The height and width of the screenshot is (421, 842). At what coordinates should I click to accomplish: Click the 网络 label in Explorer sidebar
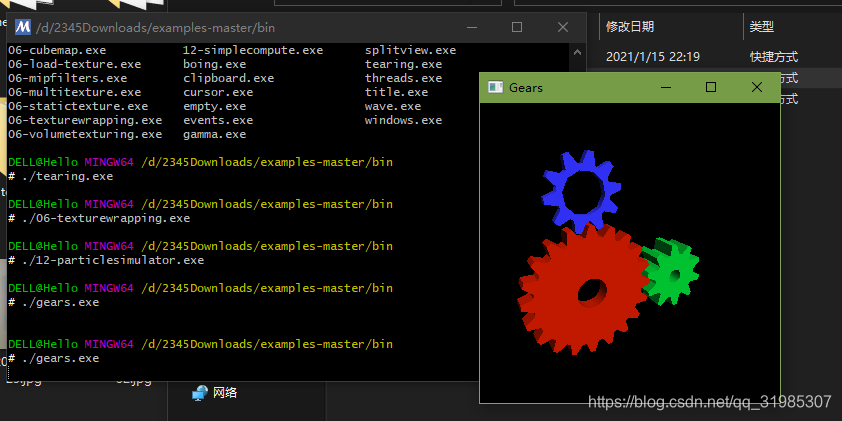(225, 392)
